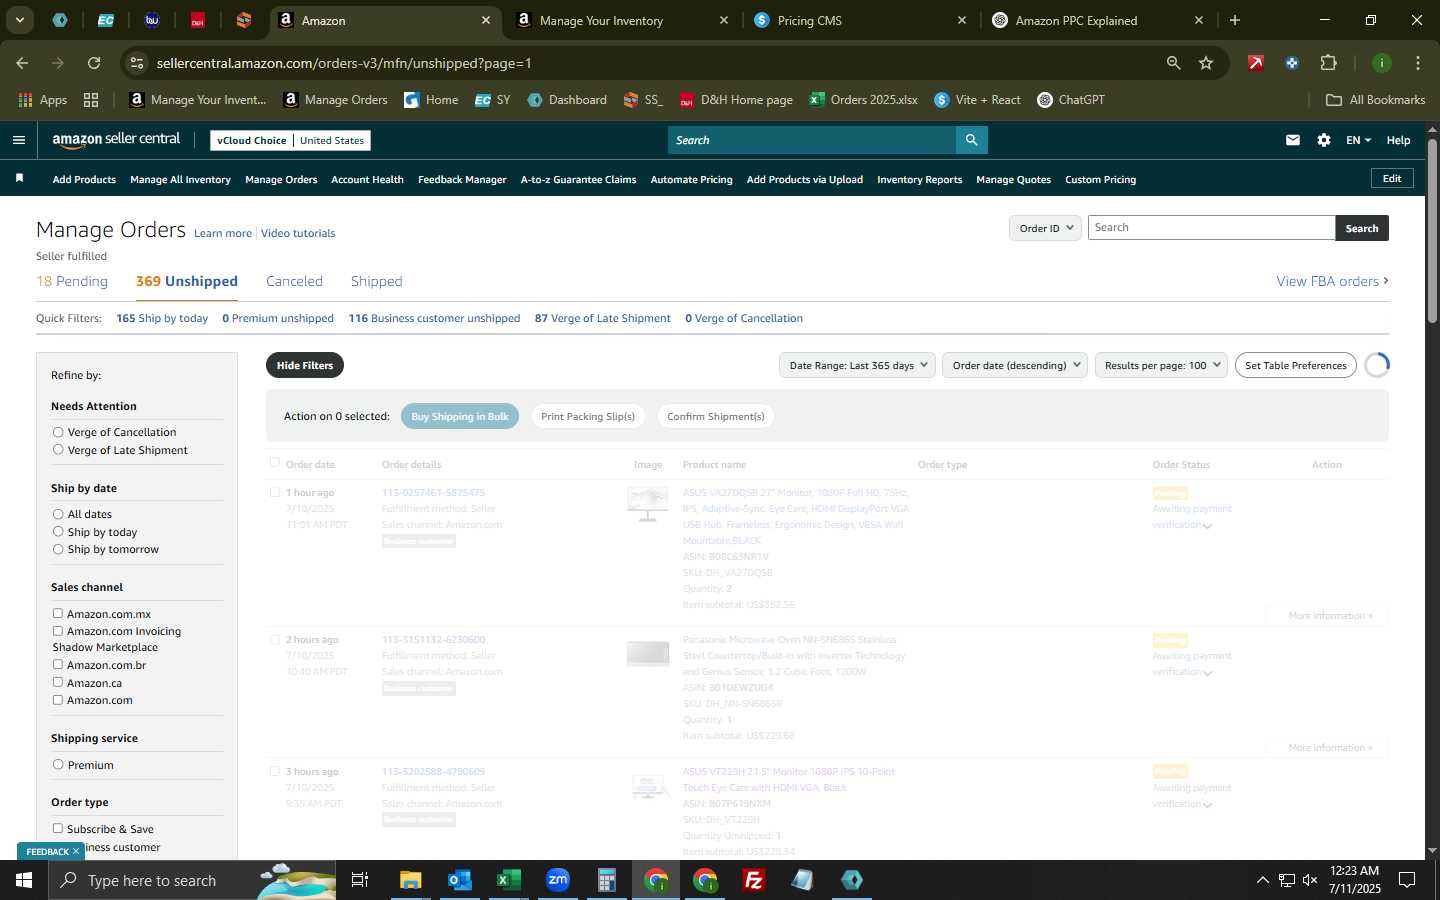Open the vCloud Choice United States selector
This screenshot has width=1440, height=900.
click(x=291, y=140)
